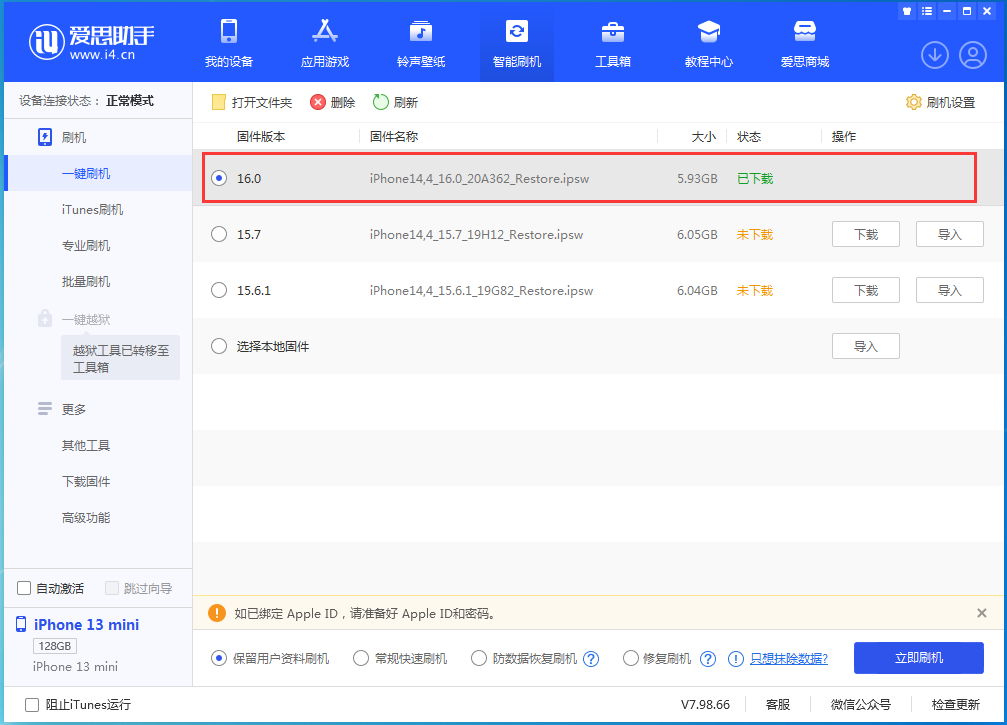Toggle 自动激活 checkbox
1007x725 pixels.
(24, 588)
